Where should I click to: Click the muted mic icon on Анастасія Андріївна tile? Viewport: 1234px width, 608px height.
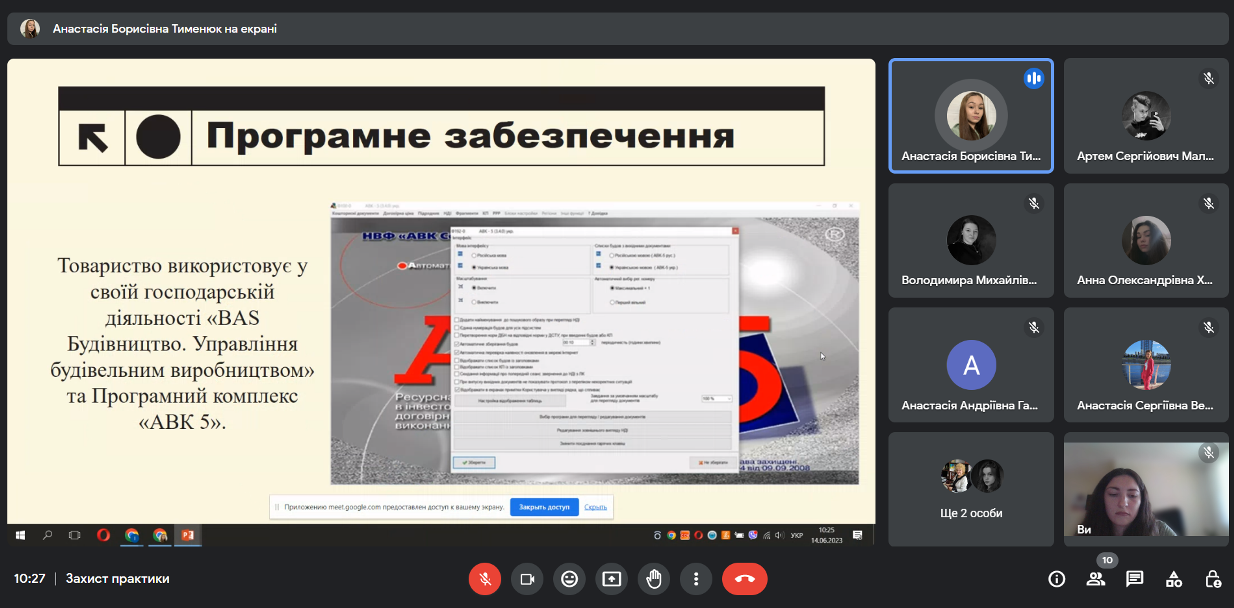pos(1034,327)
